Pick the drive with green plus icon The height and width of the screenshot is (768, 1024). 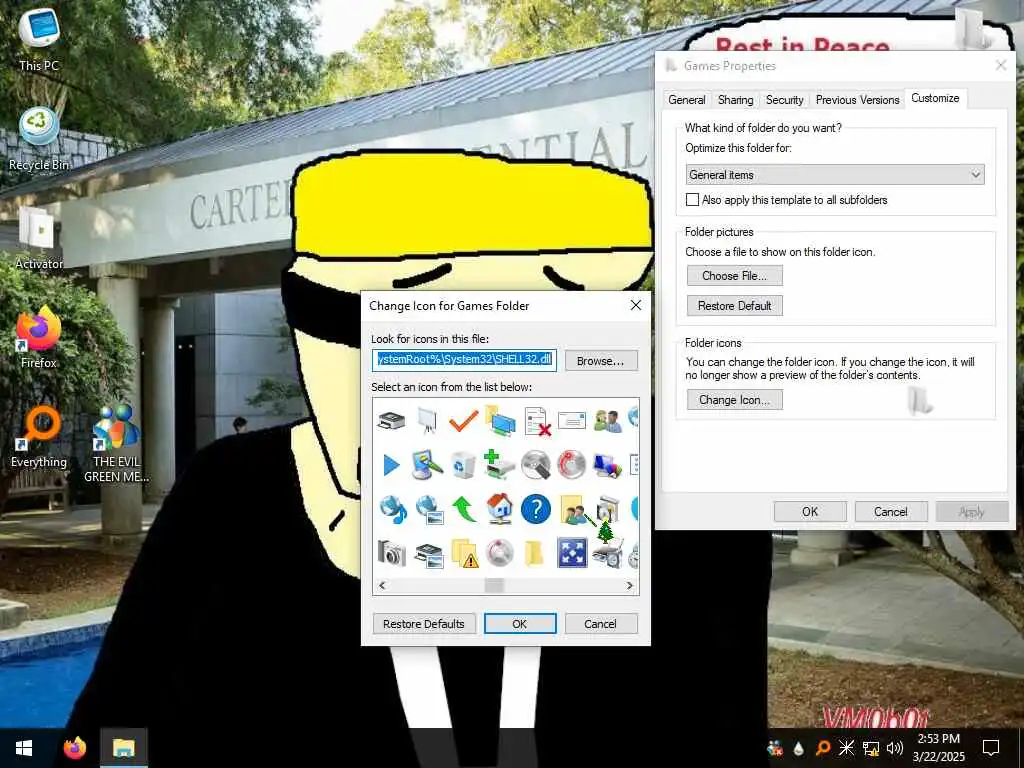coord(500,464)
